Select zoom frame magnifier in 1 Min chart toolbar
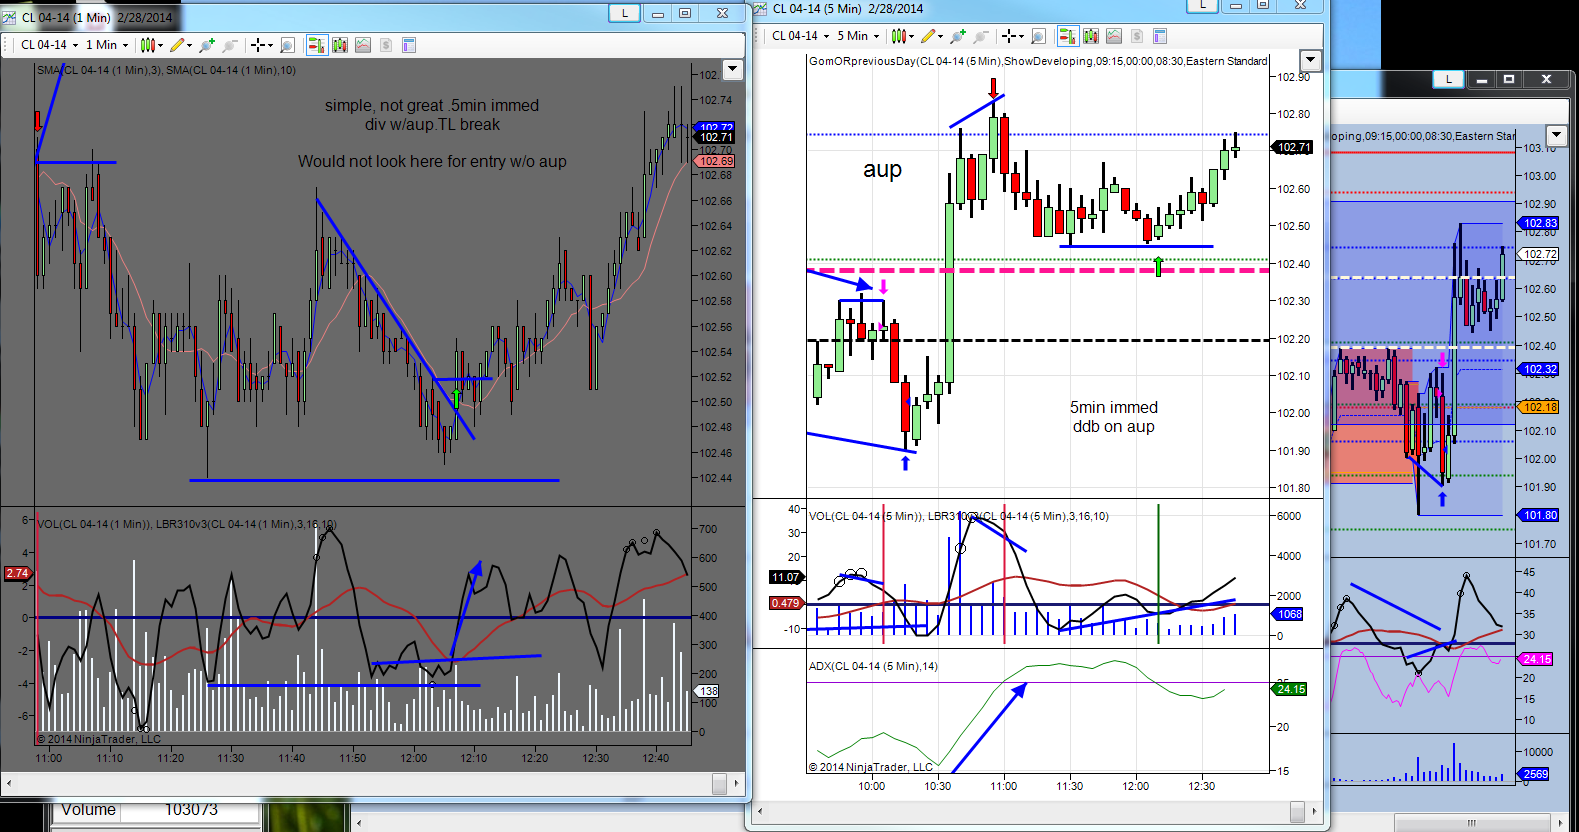Viewport: 1579px width, 832px height. coord(287,45)
